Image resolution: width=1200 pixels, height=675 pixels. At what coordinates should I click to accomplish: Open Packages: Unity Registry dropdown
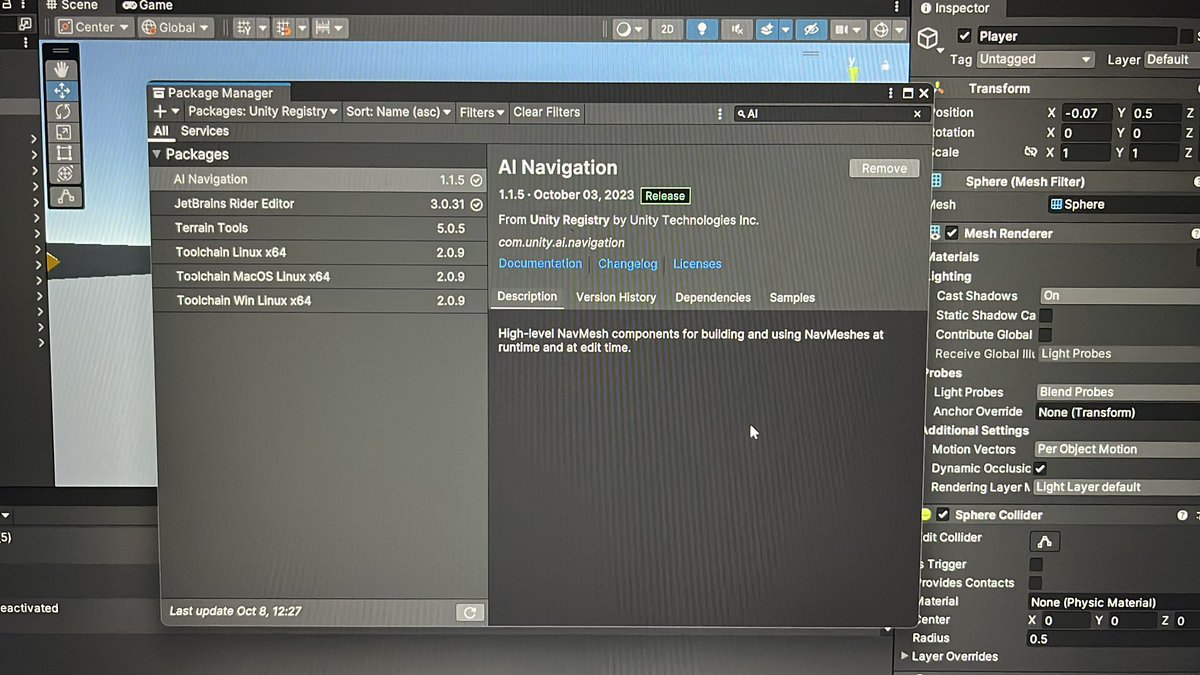pos(263,111)
